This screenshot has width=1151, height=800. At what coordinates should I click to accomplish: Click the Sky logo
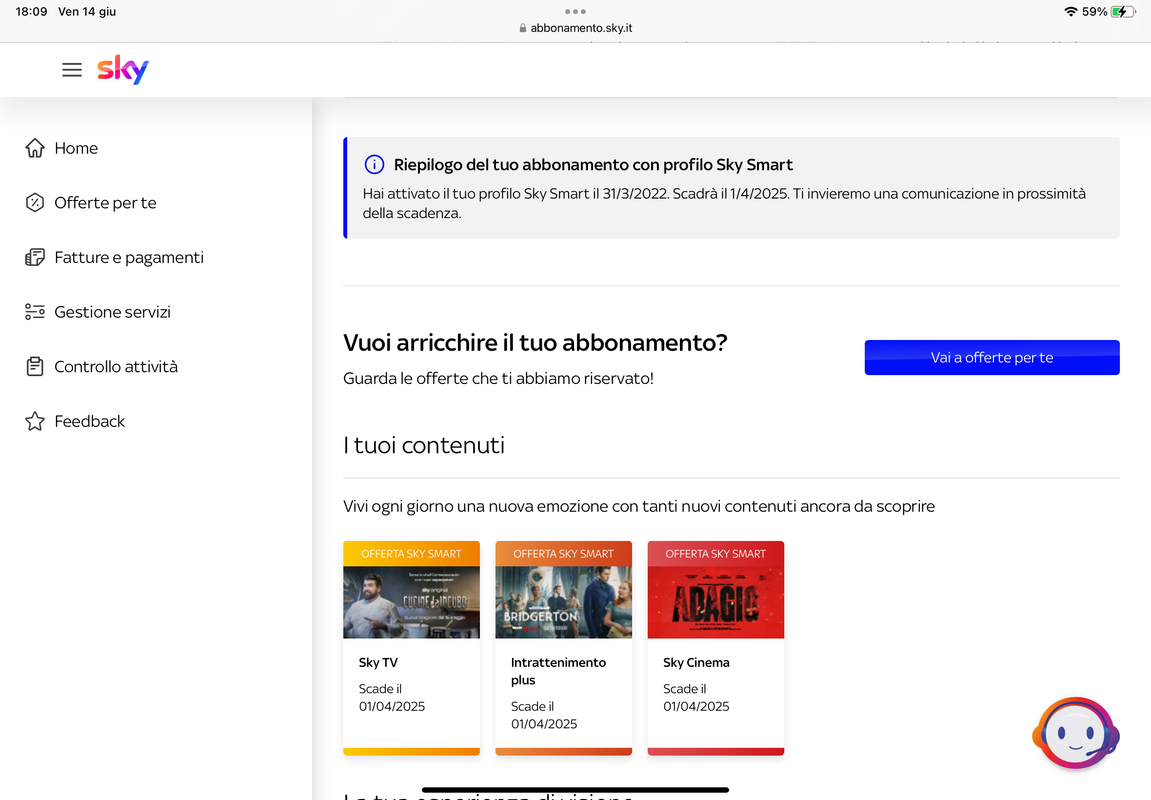(123, 70)
